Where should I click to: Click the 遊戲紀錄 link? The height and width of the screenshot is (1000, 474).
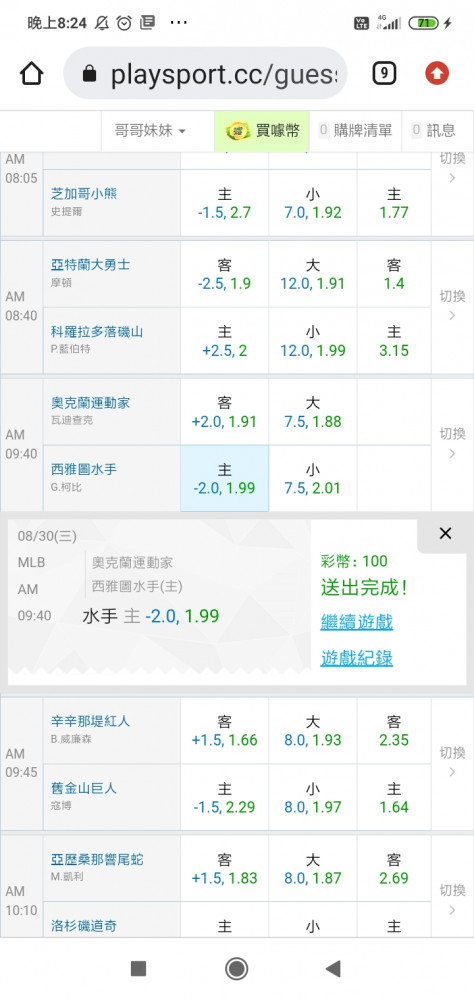[357, 658]
